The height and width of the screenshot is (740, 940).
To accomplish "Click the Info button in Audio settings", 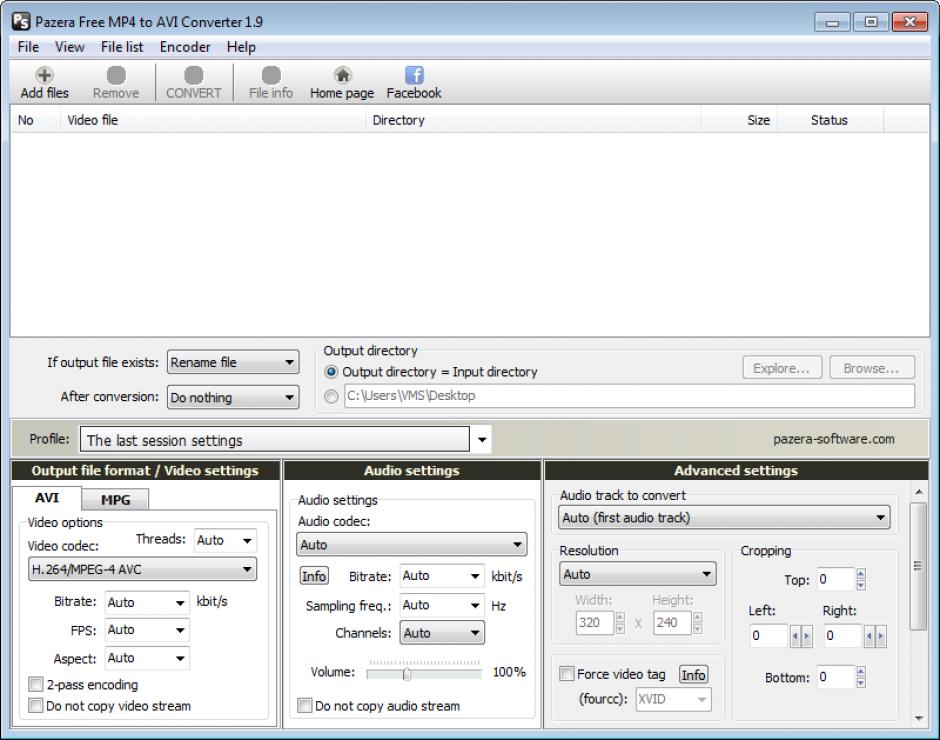I will tap(314, 576).
